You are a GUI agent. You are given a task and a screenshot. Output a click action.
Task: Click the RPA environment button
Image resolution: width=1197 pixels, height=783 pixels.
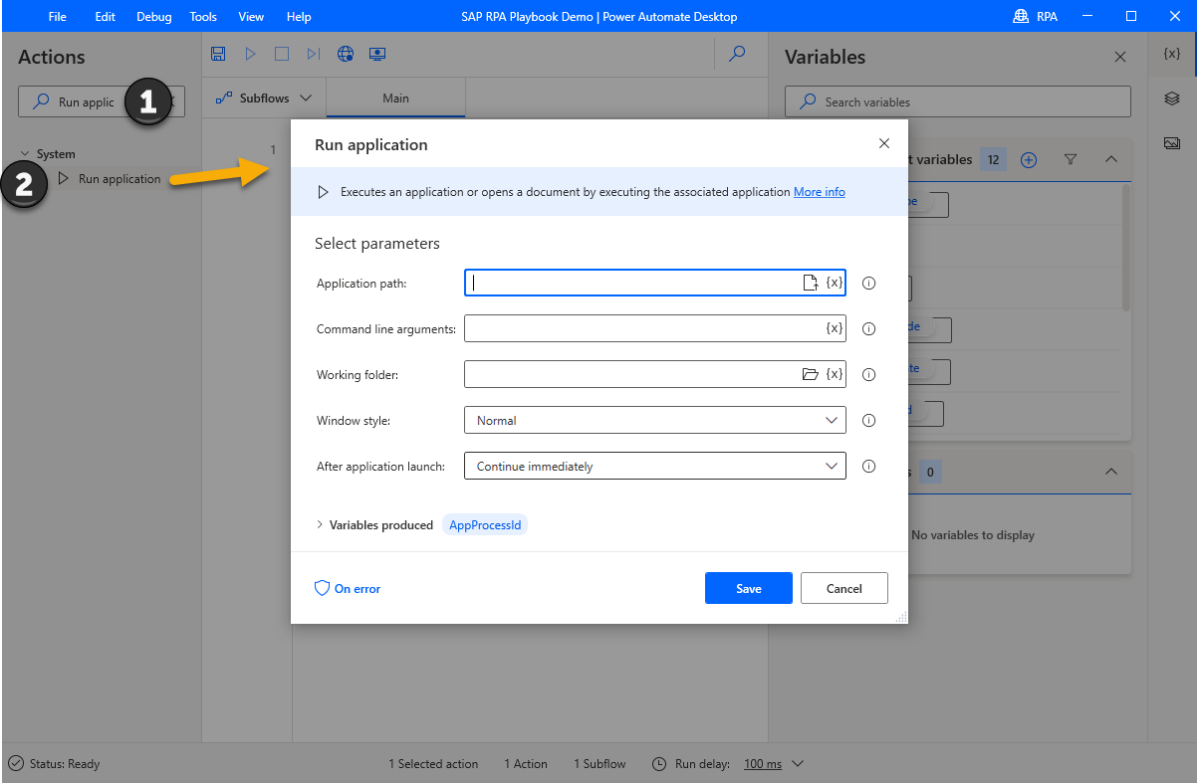click(1035, 16)
